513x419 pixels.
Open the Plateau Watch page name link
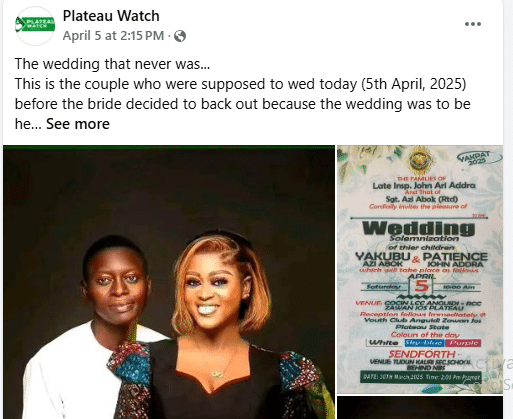tap(111, 16)
